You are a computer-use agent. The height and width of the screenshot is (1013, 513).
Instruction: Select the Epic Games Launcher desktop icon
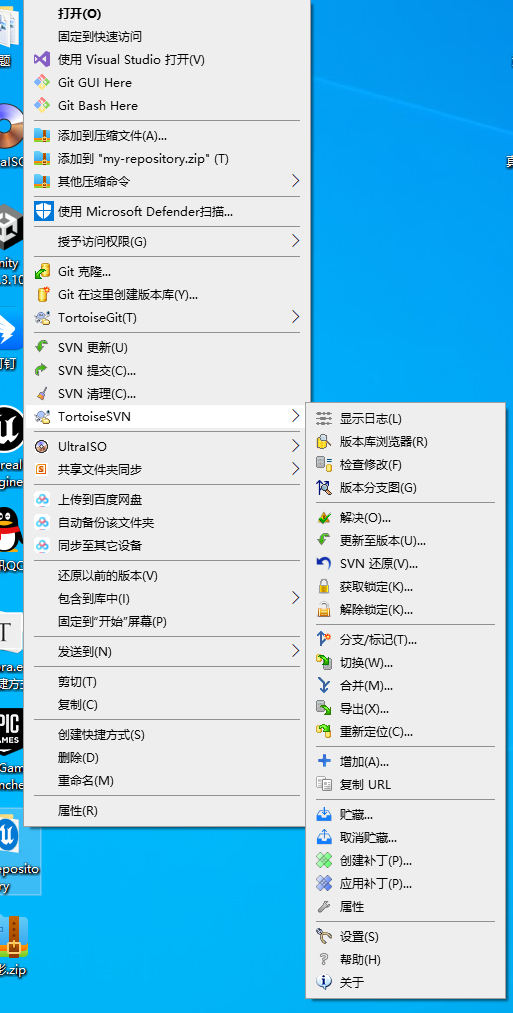11,731
